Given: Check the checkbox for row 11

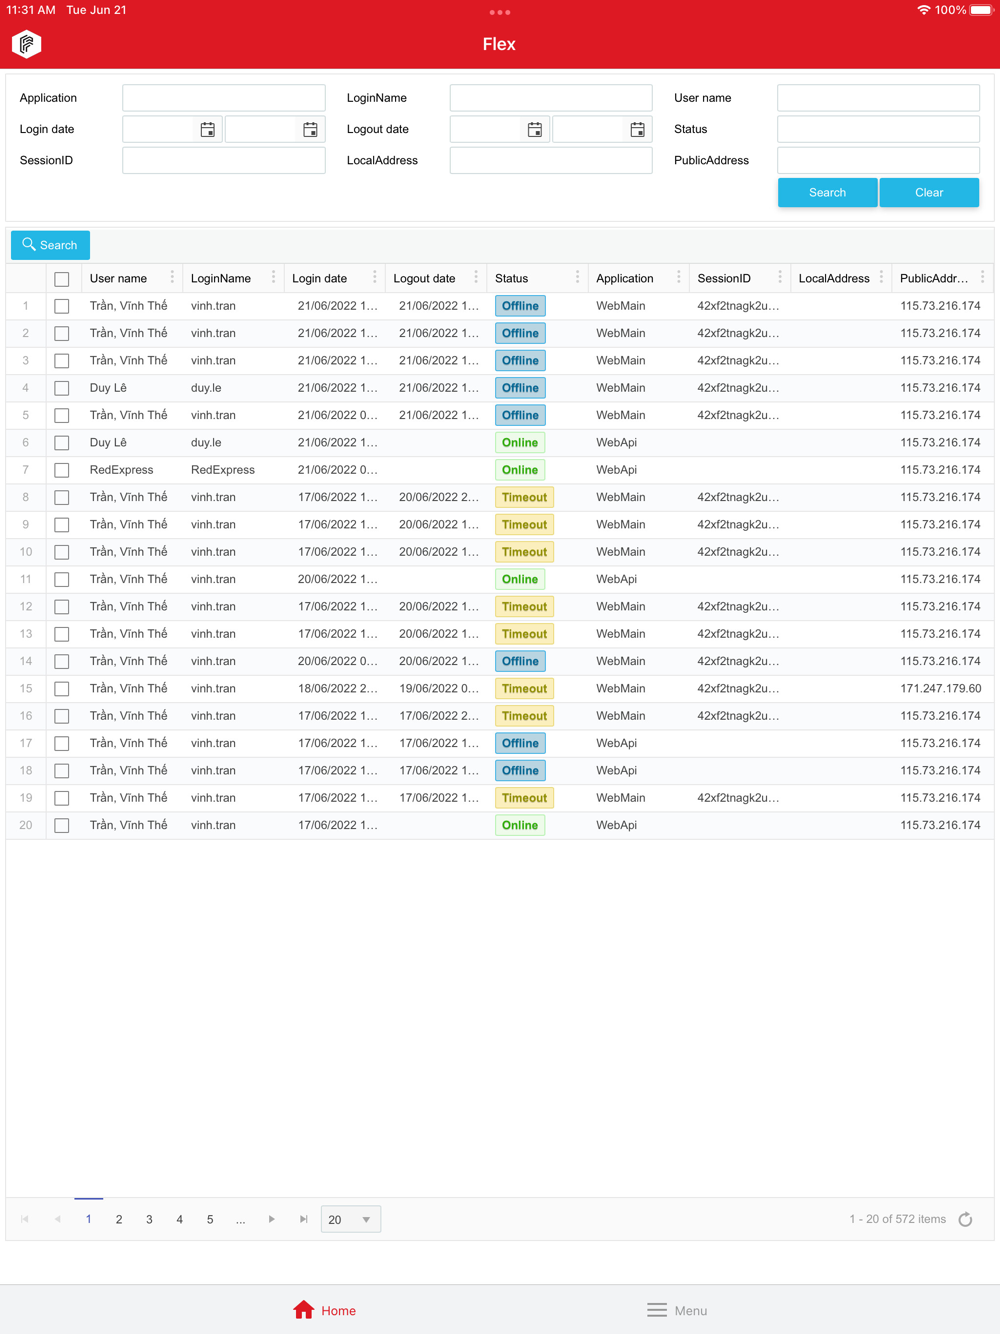Looking at the screenshot, I should [62, 579].
